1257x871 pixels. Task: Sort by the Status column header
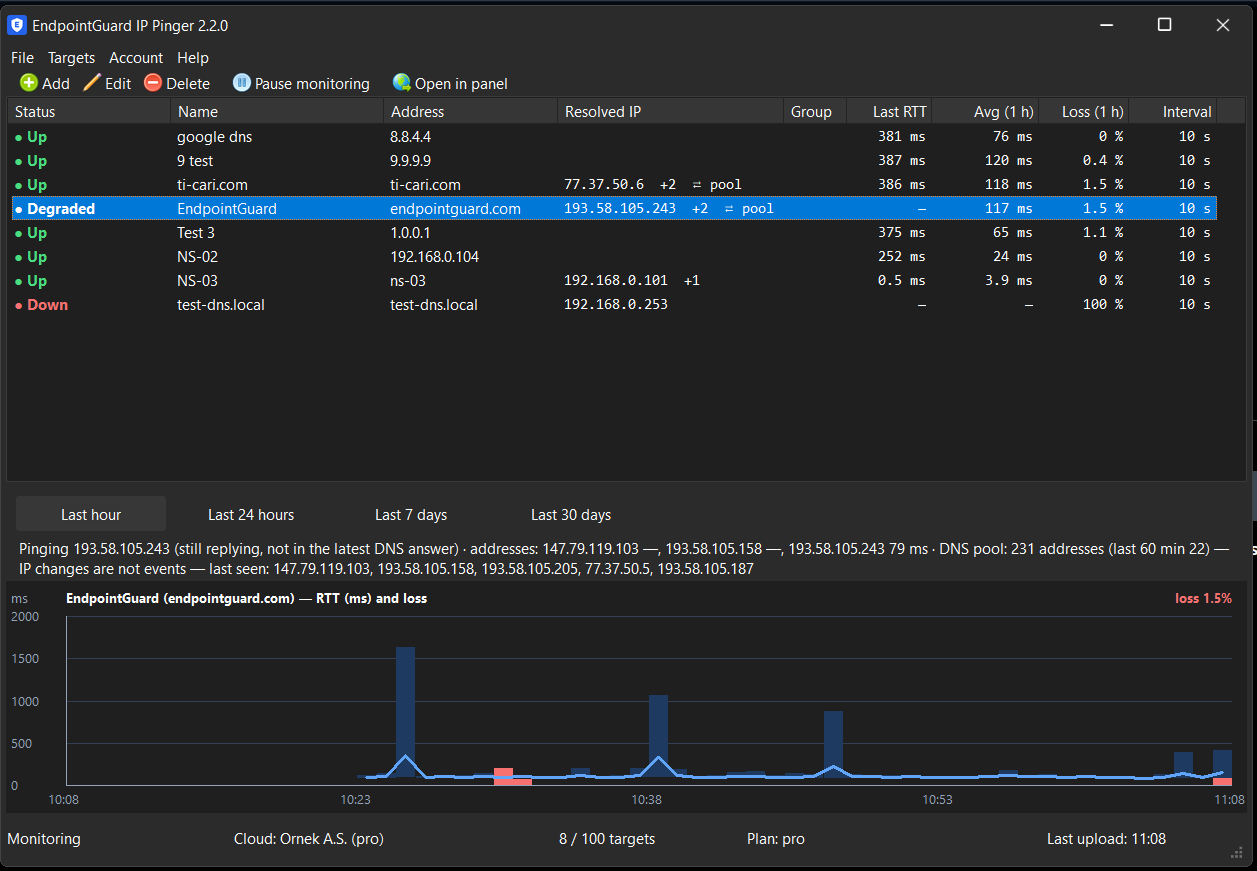point(89,111)
